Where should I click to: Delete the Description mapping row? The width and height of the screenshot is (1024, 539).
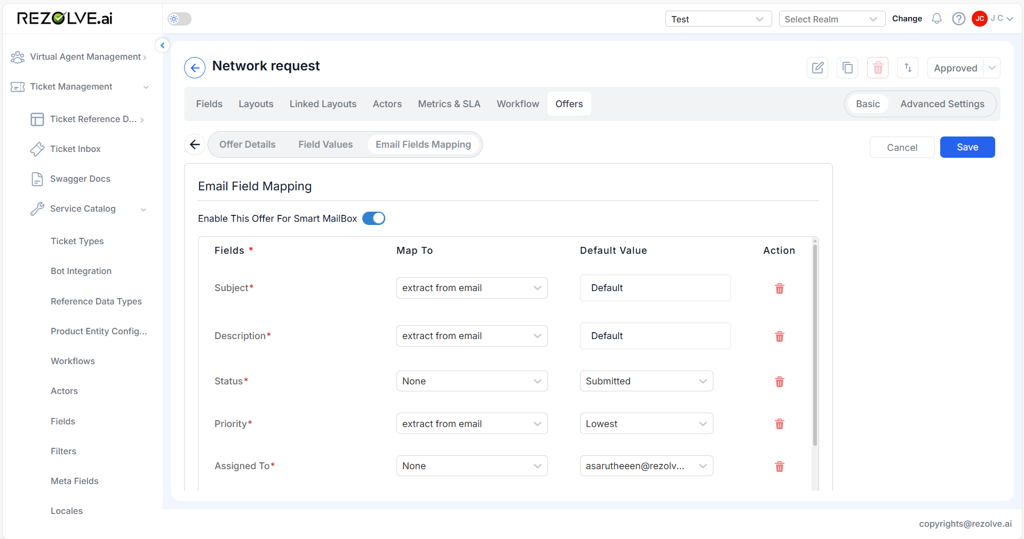779,336
